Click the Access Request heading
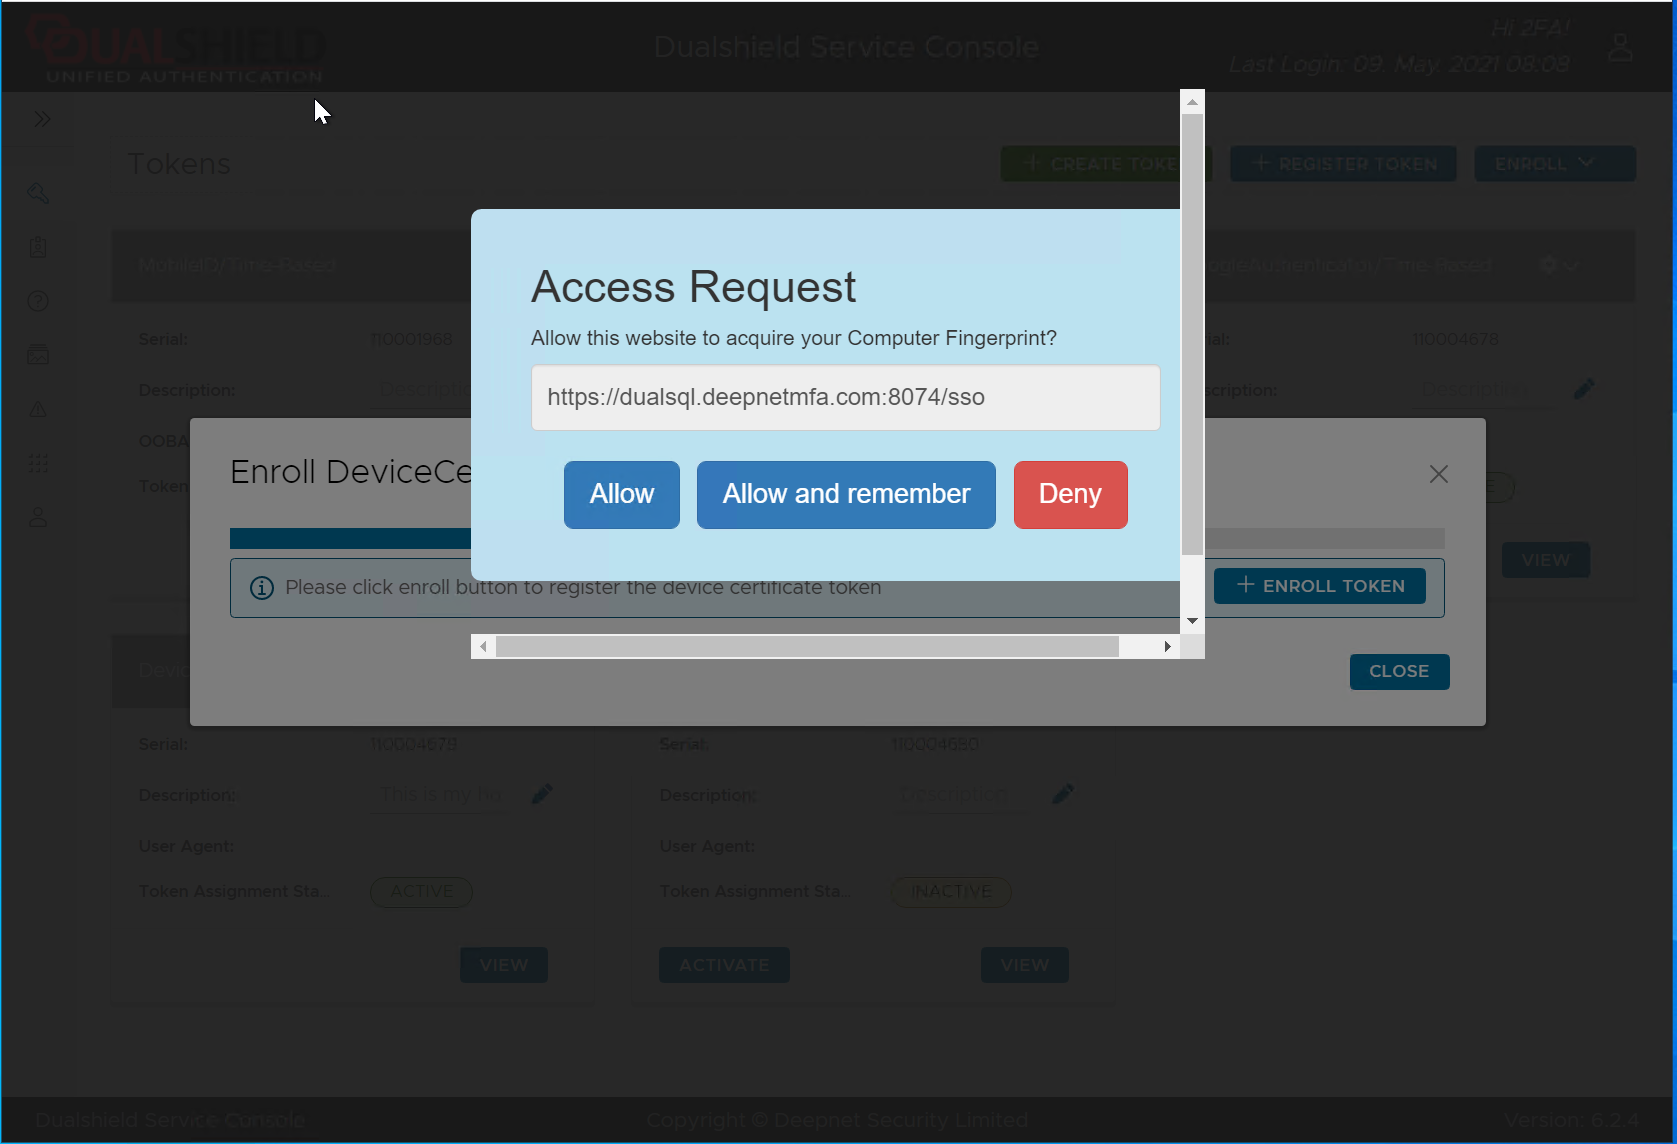 (x=693, y=287)
